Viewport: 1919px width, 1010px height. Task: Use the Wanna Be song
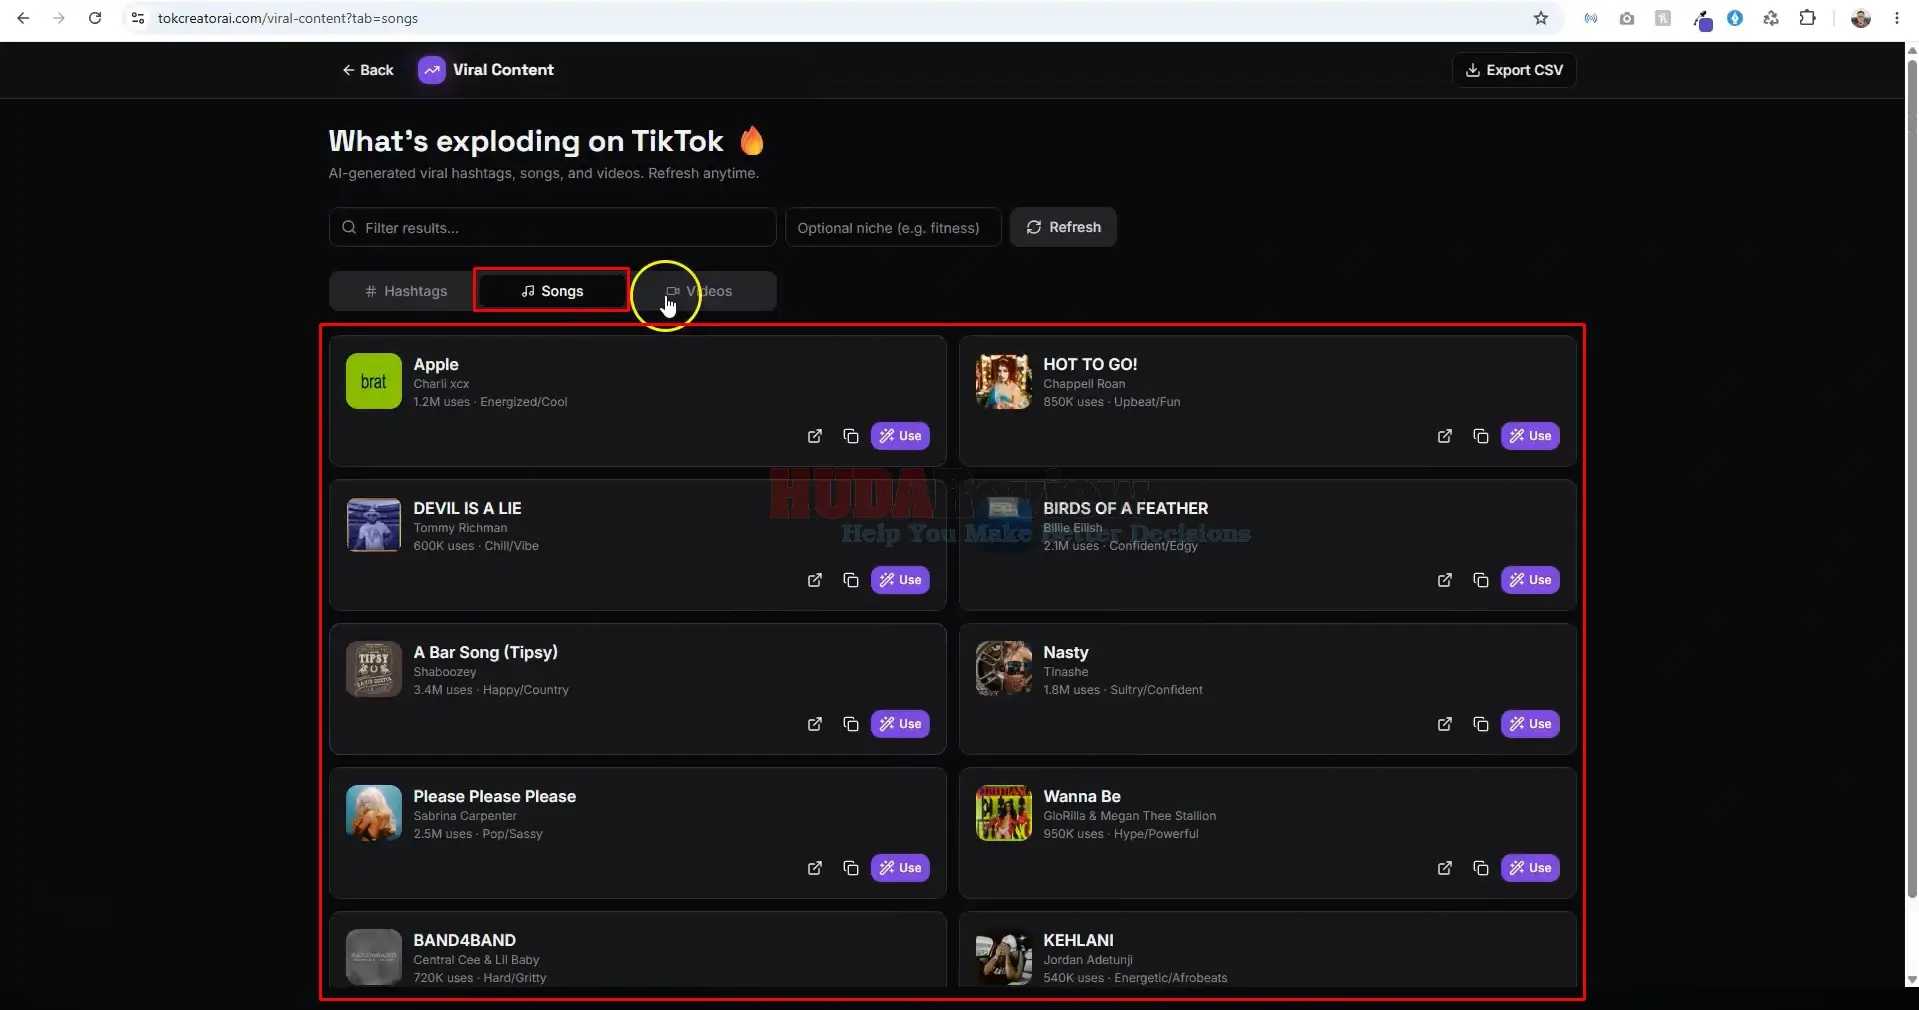pos(1530,868)
